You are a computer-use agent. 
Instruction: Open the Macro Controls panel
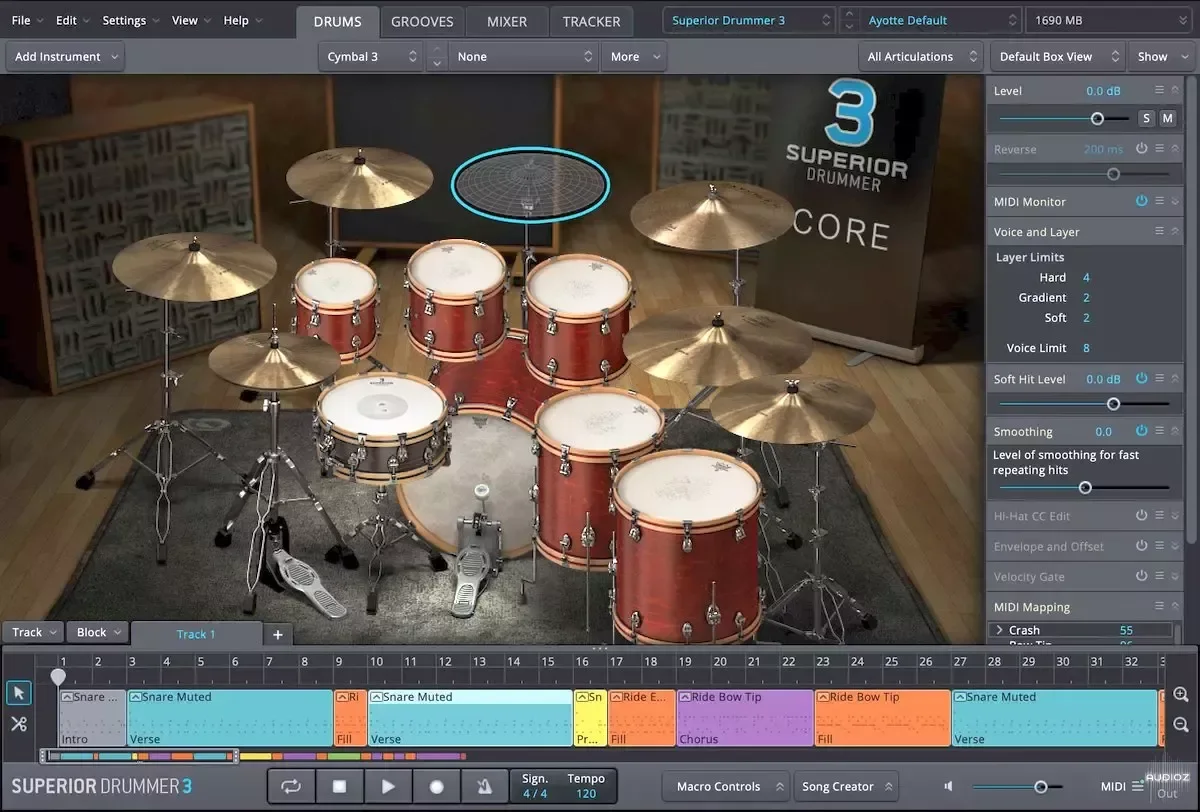(x=726, y=786)
